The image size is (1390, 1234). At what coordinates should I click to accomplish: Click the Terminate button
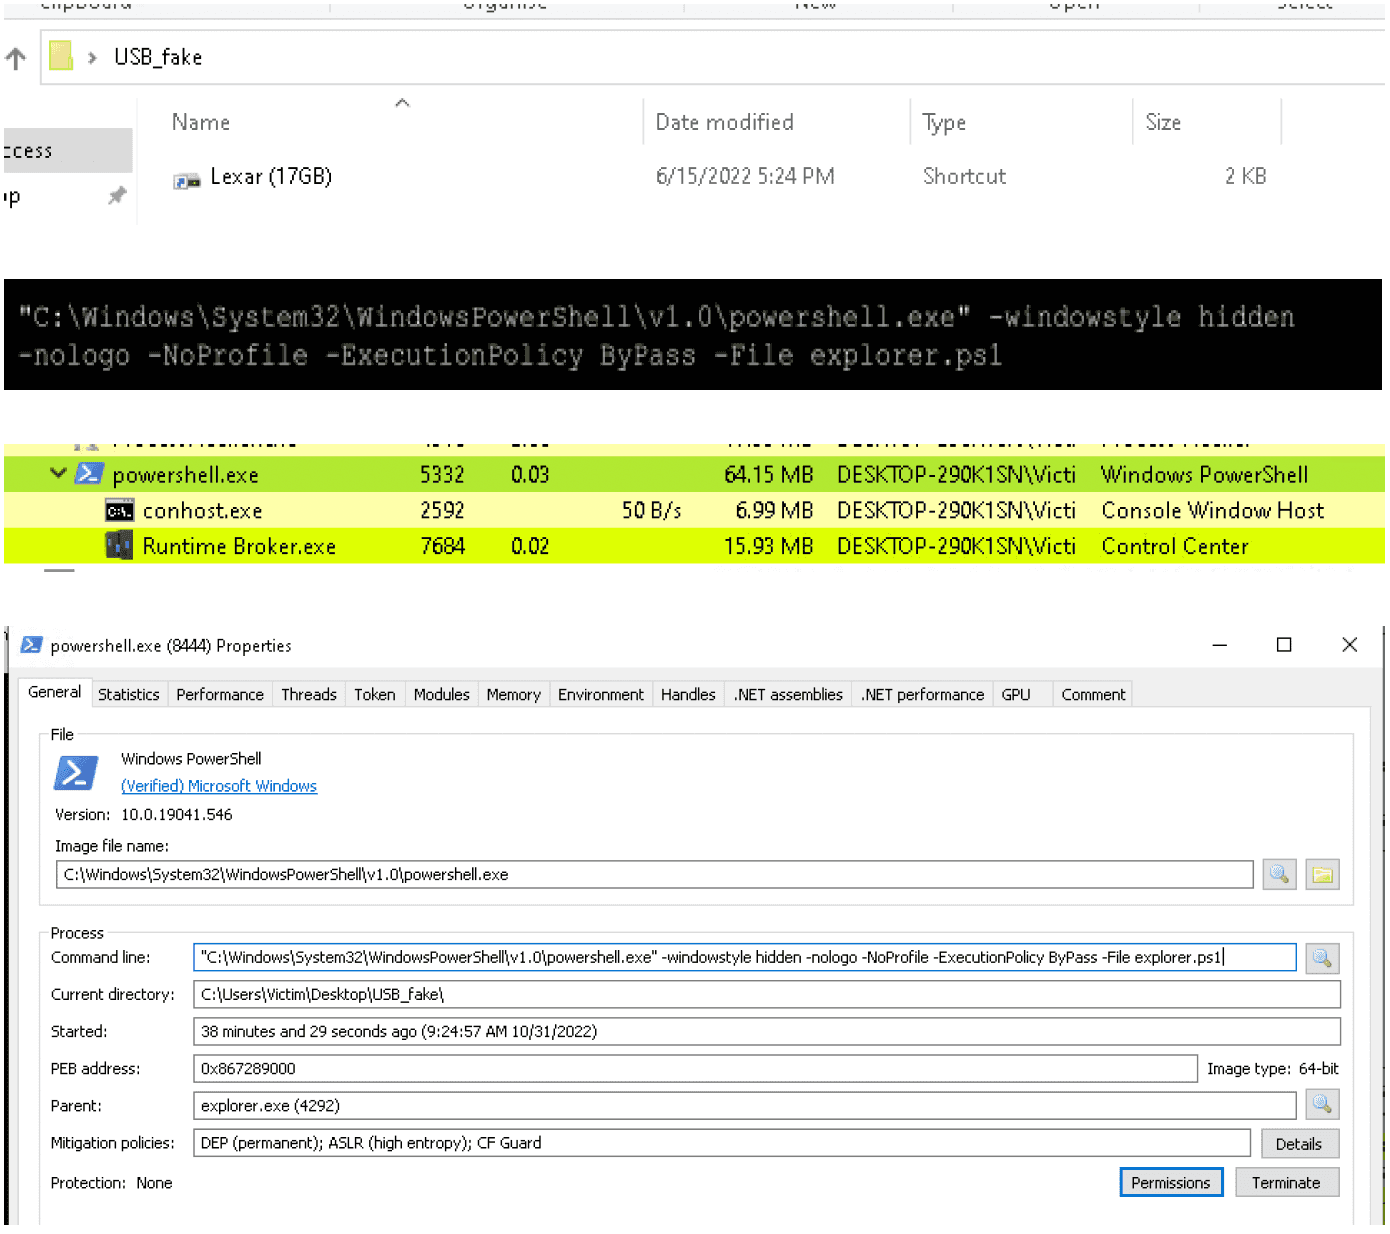[x=1286, y=1183]
